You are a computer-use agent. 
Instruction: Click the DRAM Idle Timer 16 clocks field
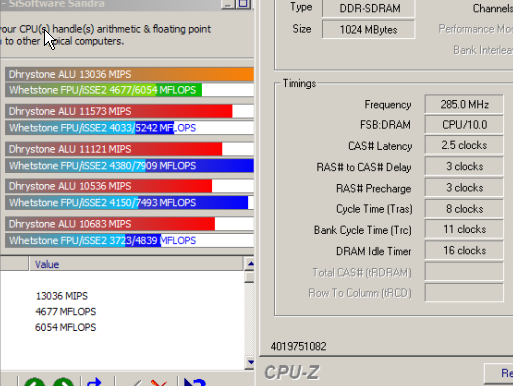464,250
